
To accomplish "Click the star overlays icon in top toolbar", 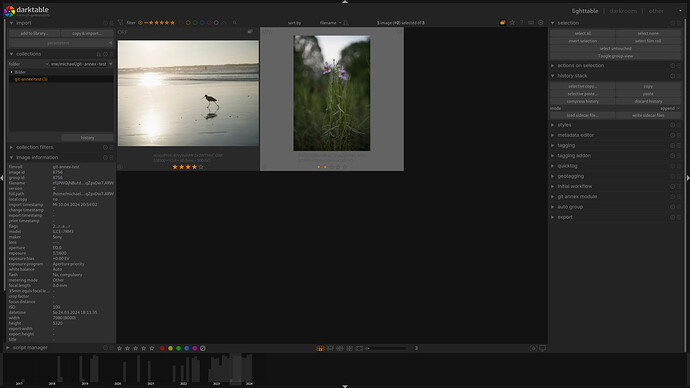I will coord(512,22).
